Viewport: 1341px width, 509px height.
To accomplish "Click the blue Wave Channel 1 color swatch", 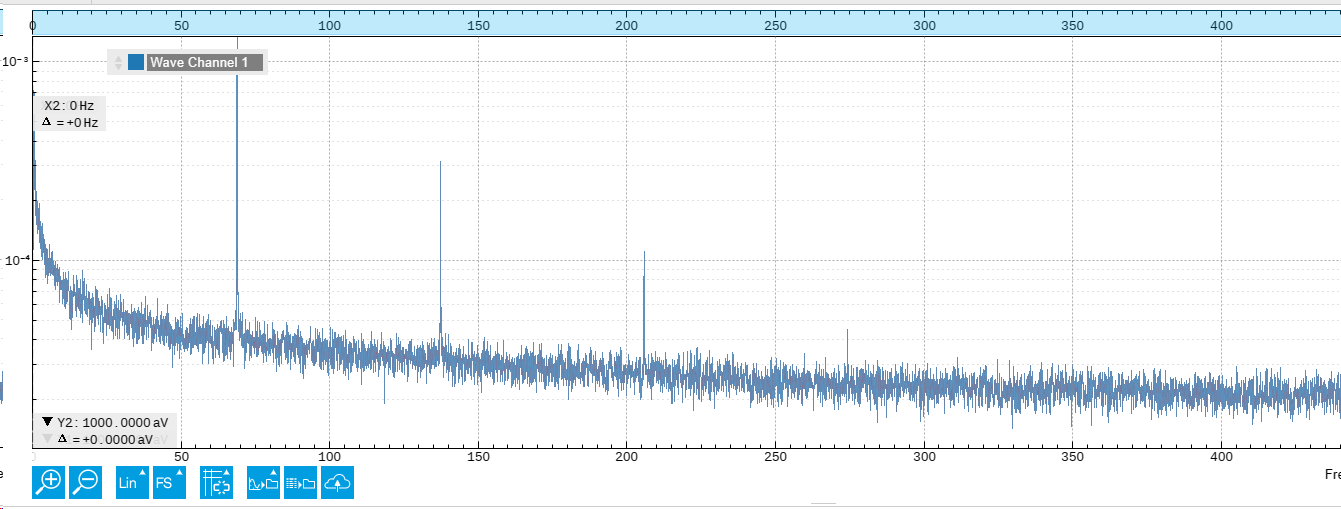I will [x=136, y=63].
